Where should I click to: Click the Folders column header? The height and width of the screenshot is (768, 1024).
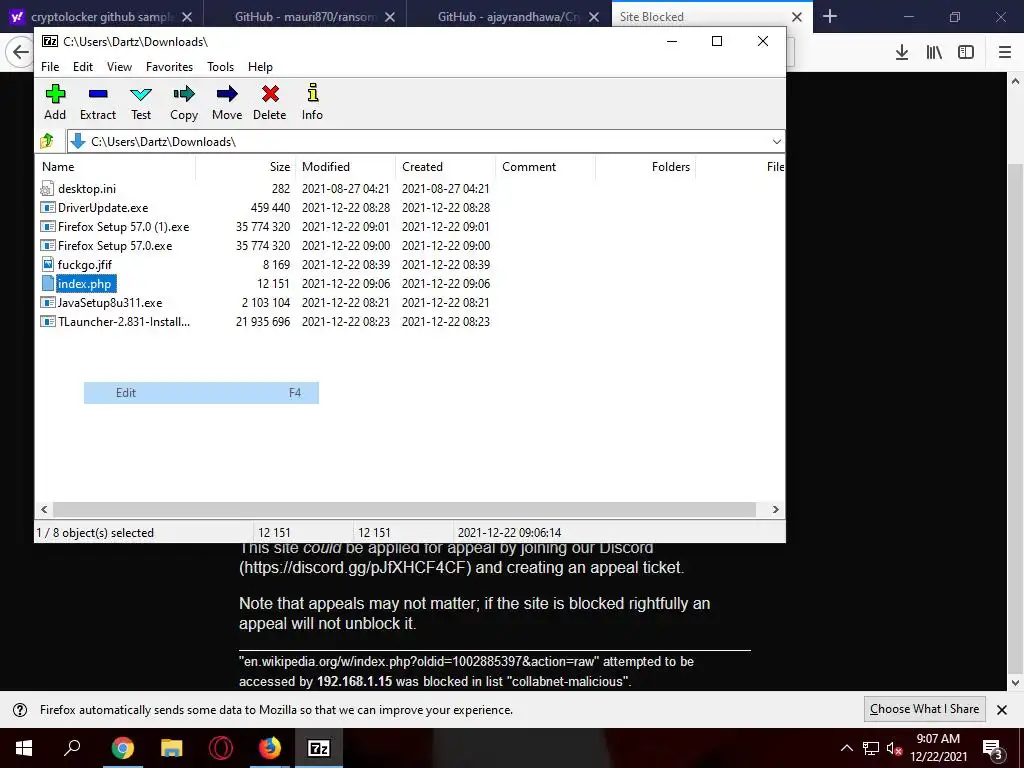[646, 167]
